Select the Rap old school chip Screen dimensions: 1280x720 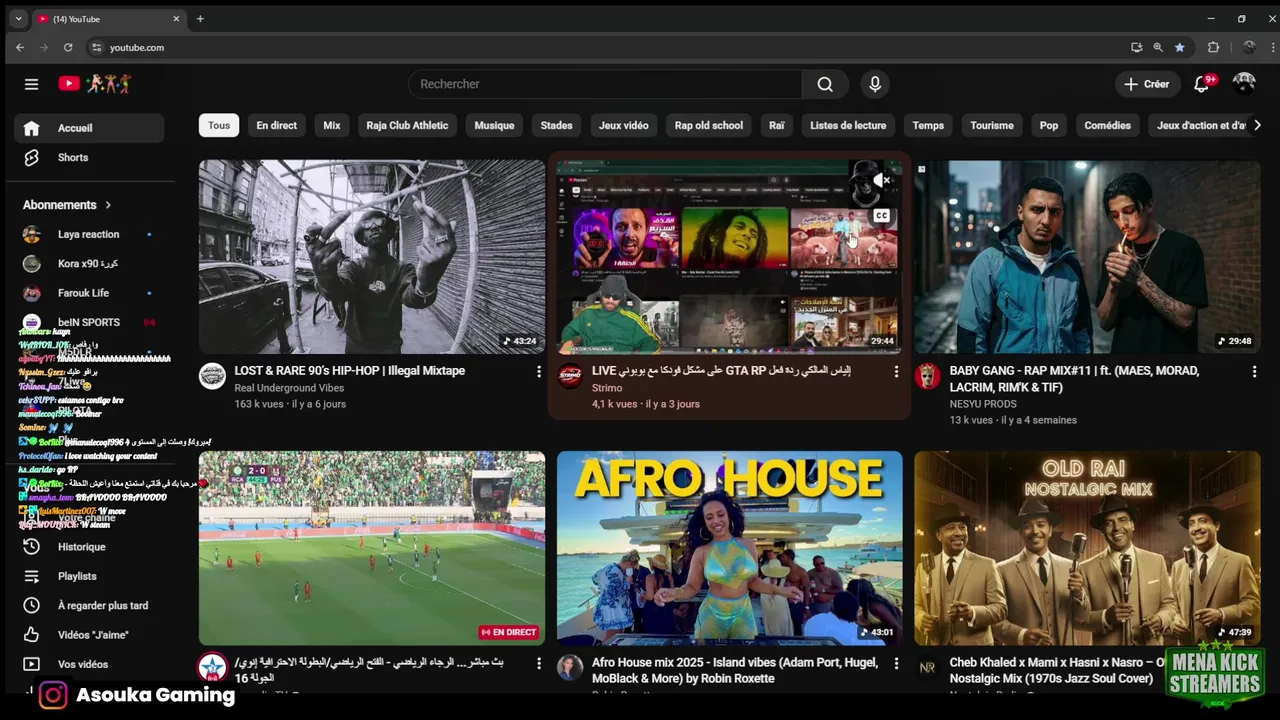click(709, 125)
